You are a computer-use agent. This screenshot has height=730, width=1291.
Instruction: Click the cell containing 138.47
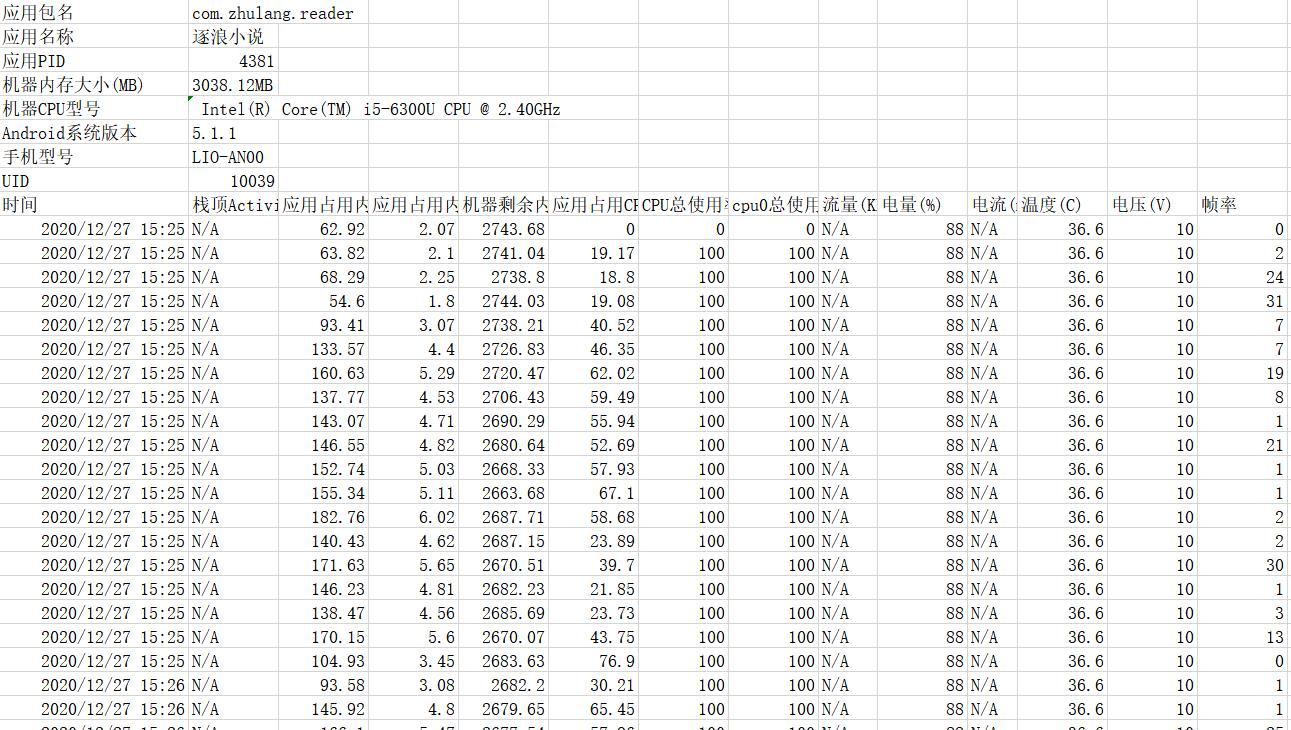(324, 613)
